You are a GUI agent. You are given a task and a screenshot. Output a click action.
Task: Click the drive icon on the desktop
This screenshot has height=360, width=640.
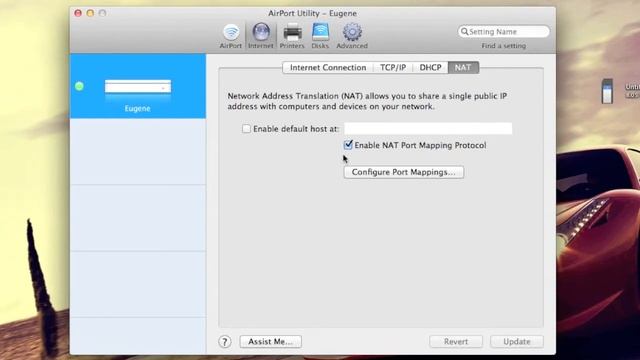click(607, 91)
